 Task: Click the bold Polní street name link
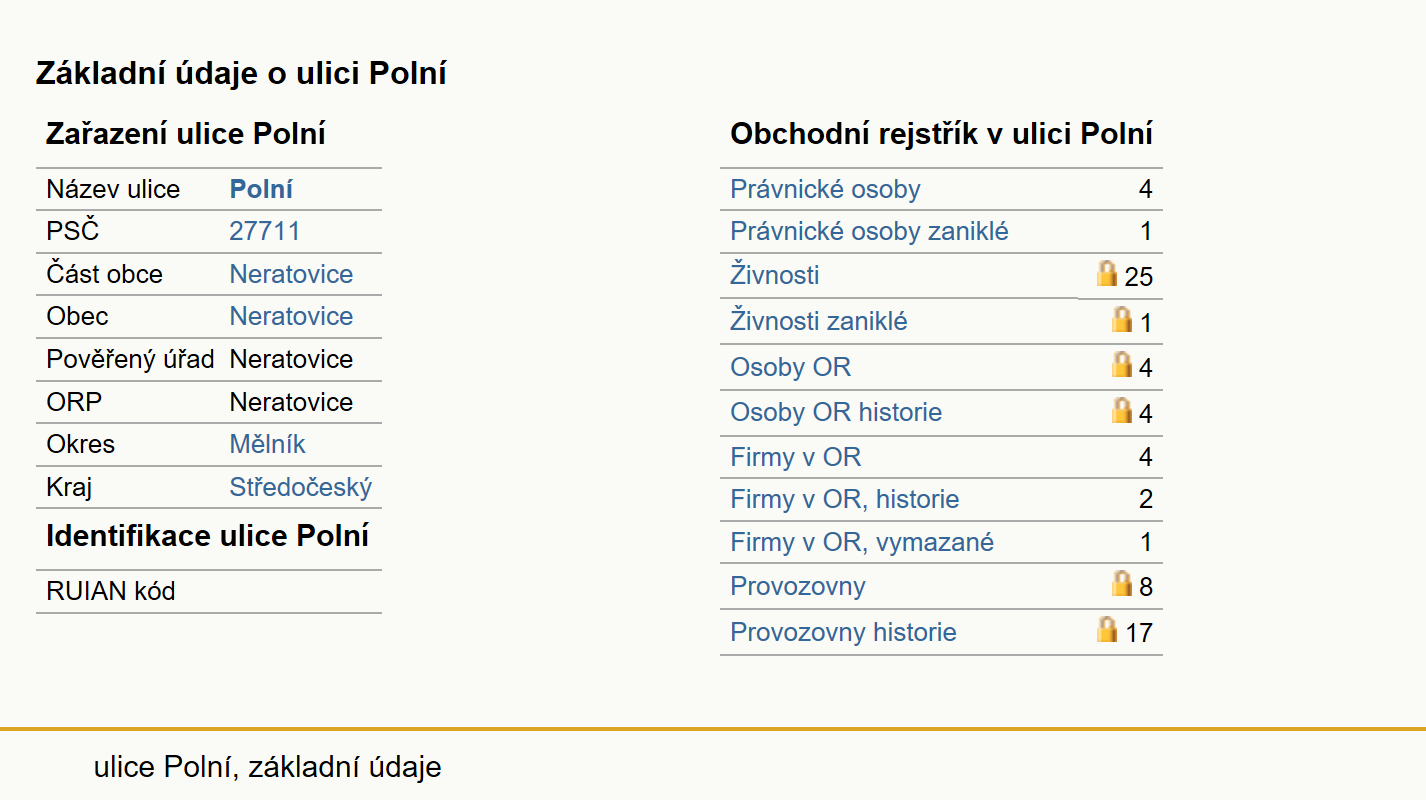[x=261, y=190]
